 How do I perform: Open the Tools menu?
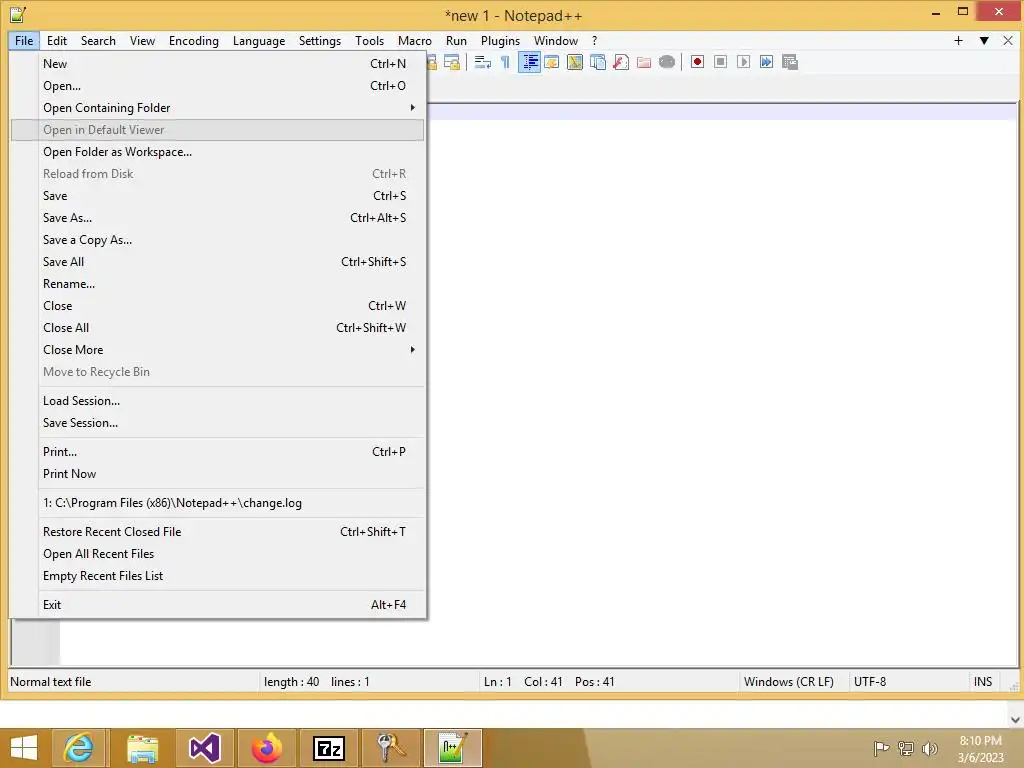pyautogui.click(x=369, y=40)
